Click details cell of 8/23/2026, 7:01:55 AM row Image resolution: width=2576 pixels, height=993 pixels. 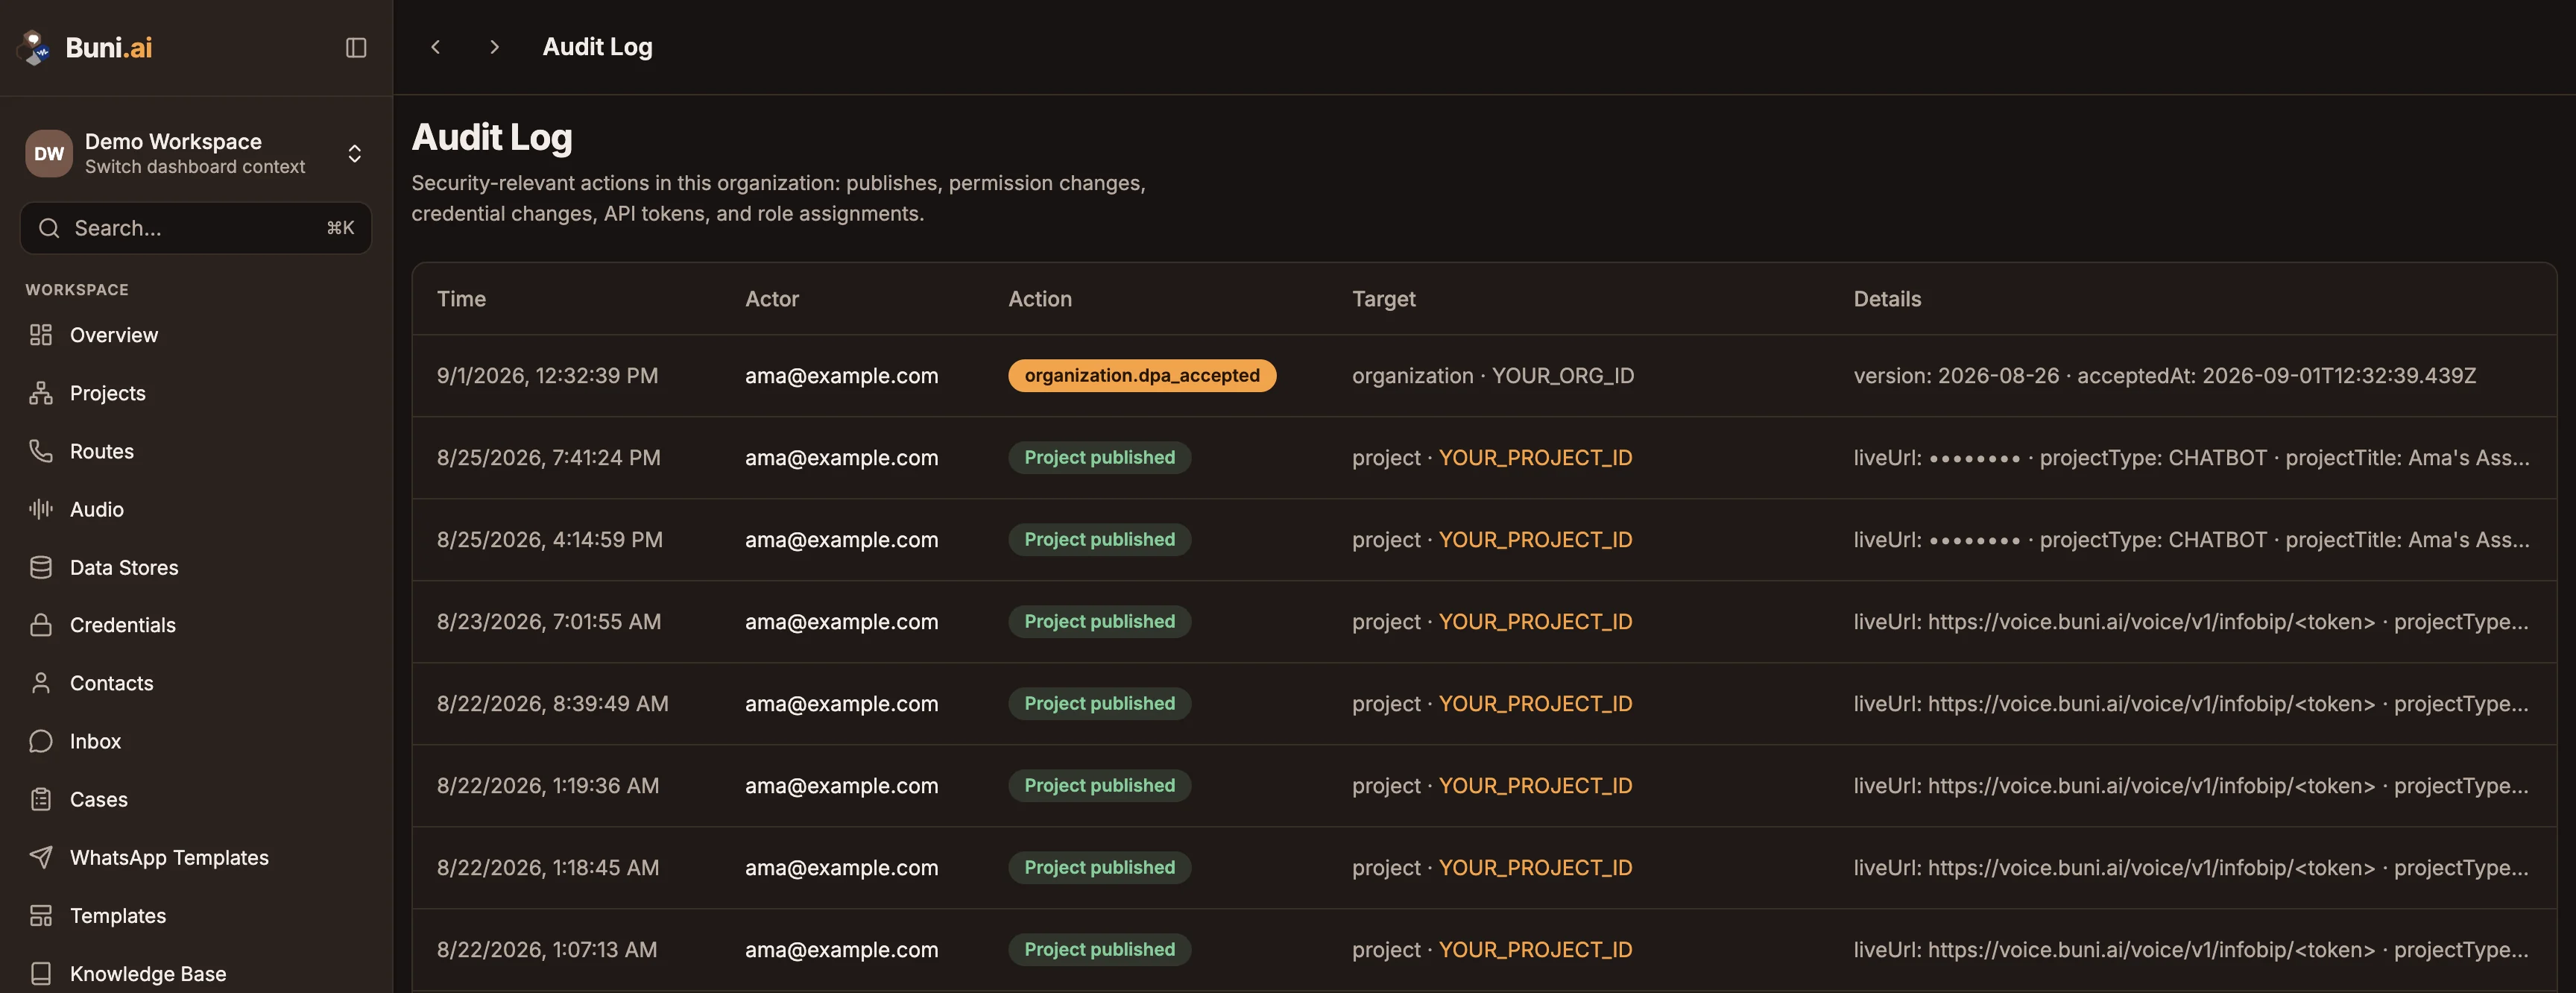2191,621
